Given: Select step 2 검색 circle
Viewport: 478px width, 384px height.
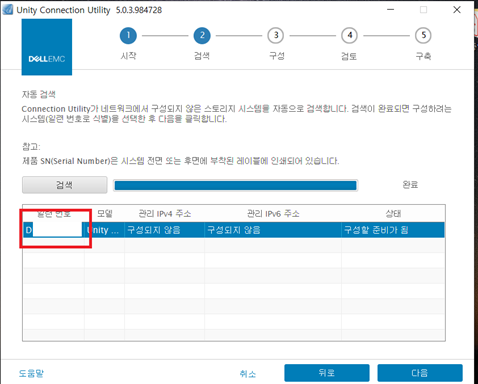Looking at the screenshot, I should pos(202,35).
